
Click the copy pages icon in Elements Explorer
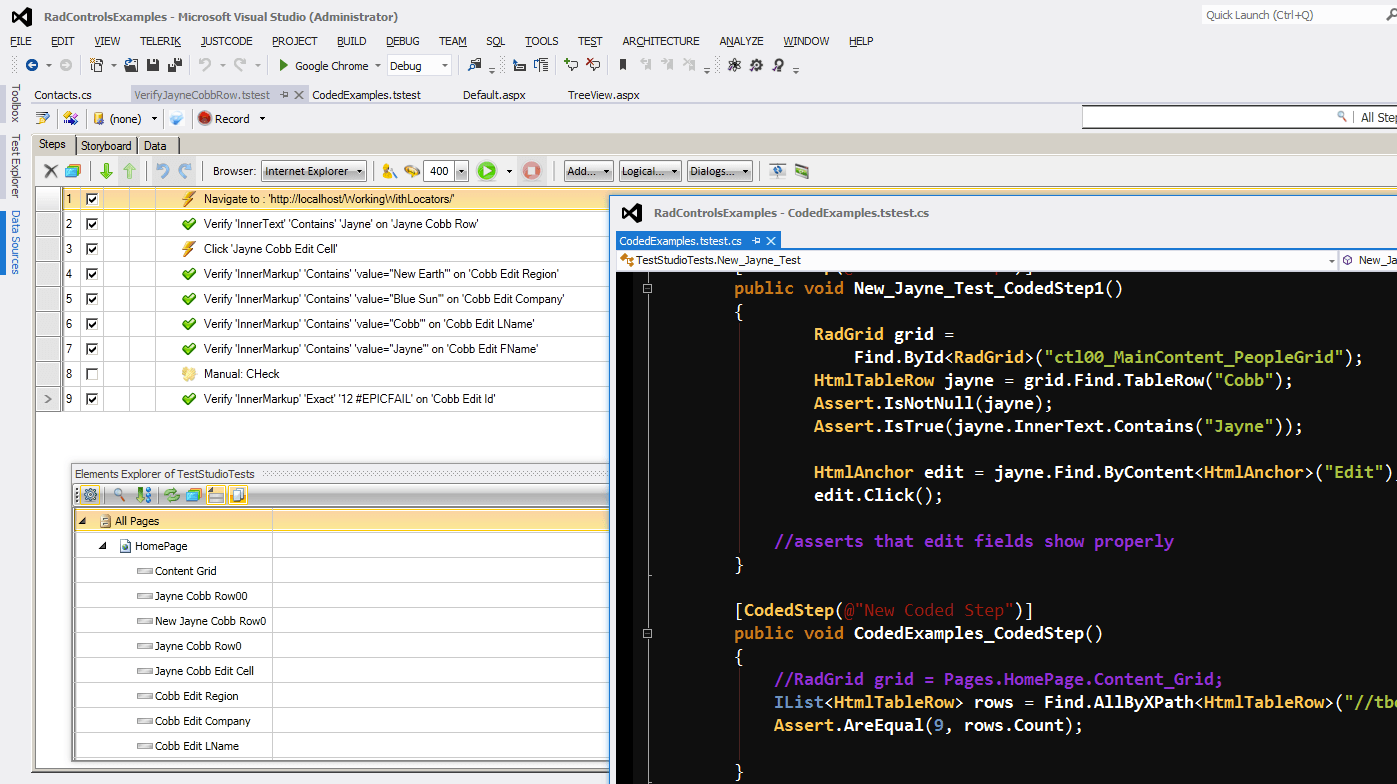(x=237, y=495)
